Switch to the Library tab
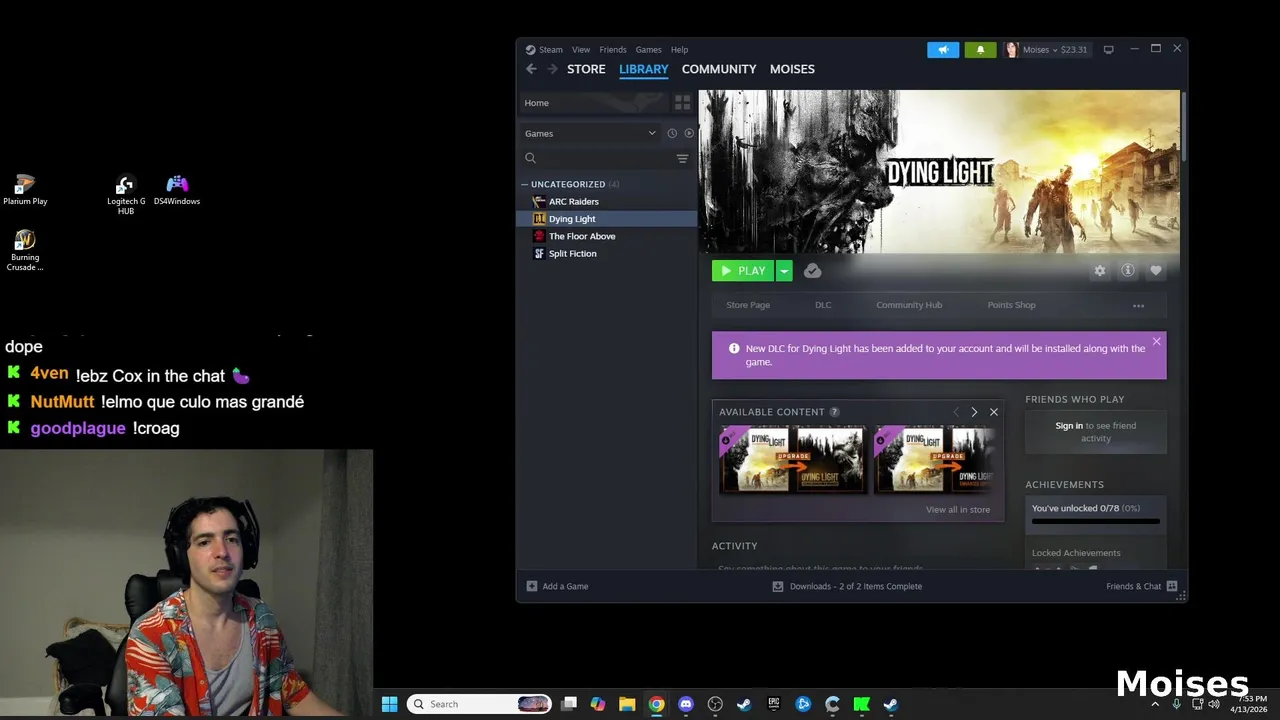1280x720 pixels. (643, 69)
